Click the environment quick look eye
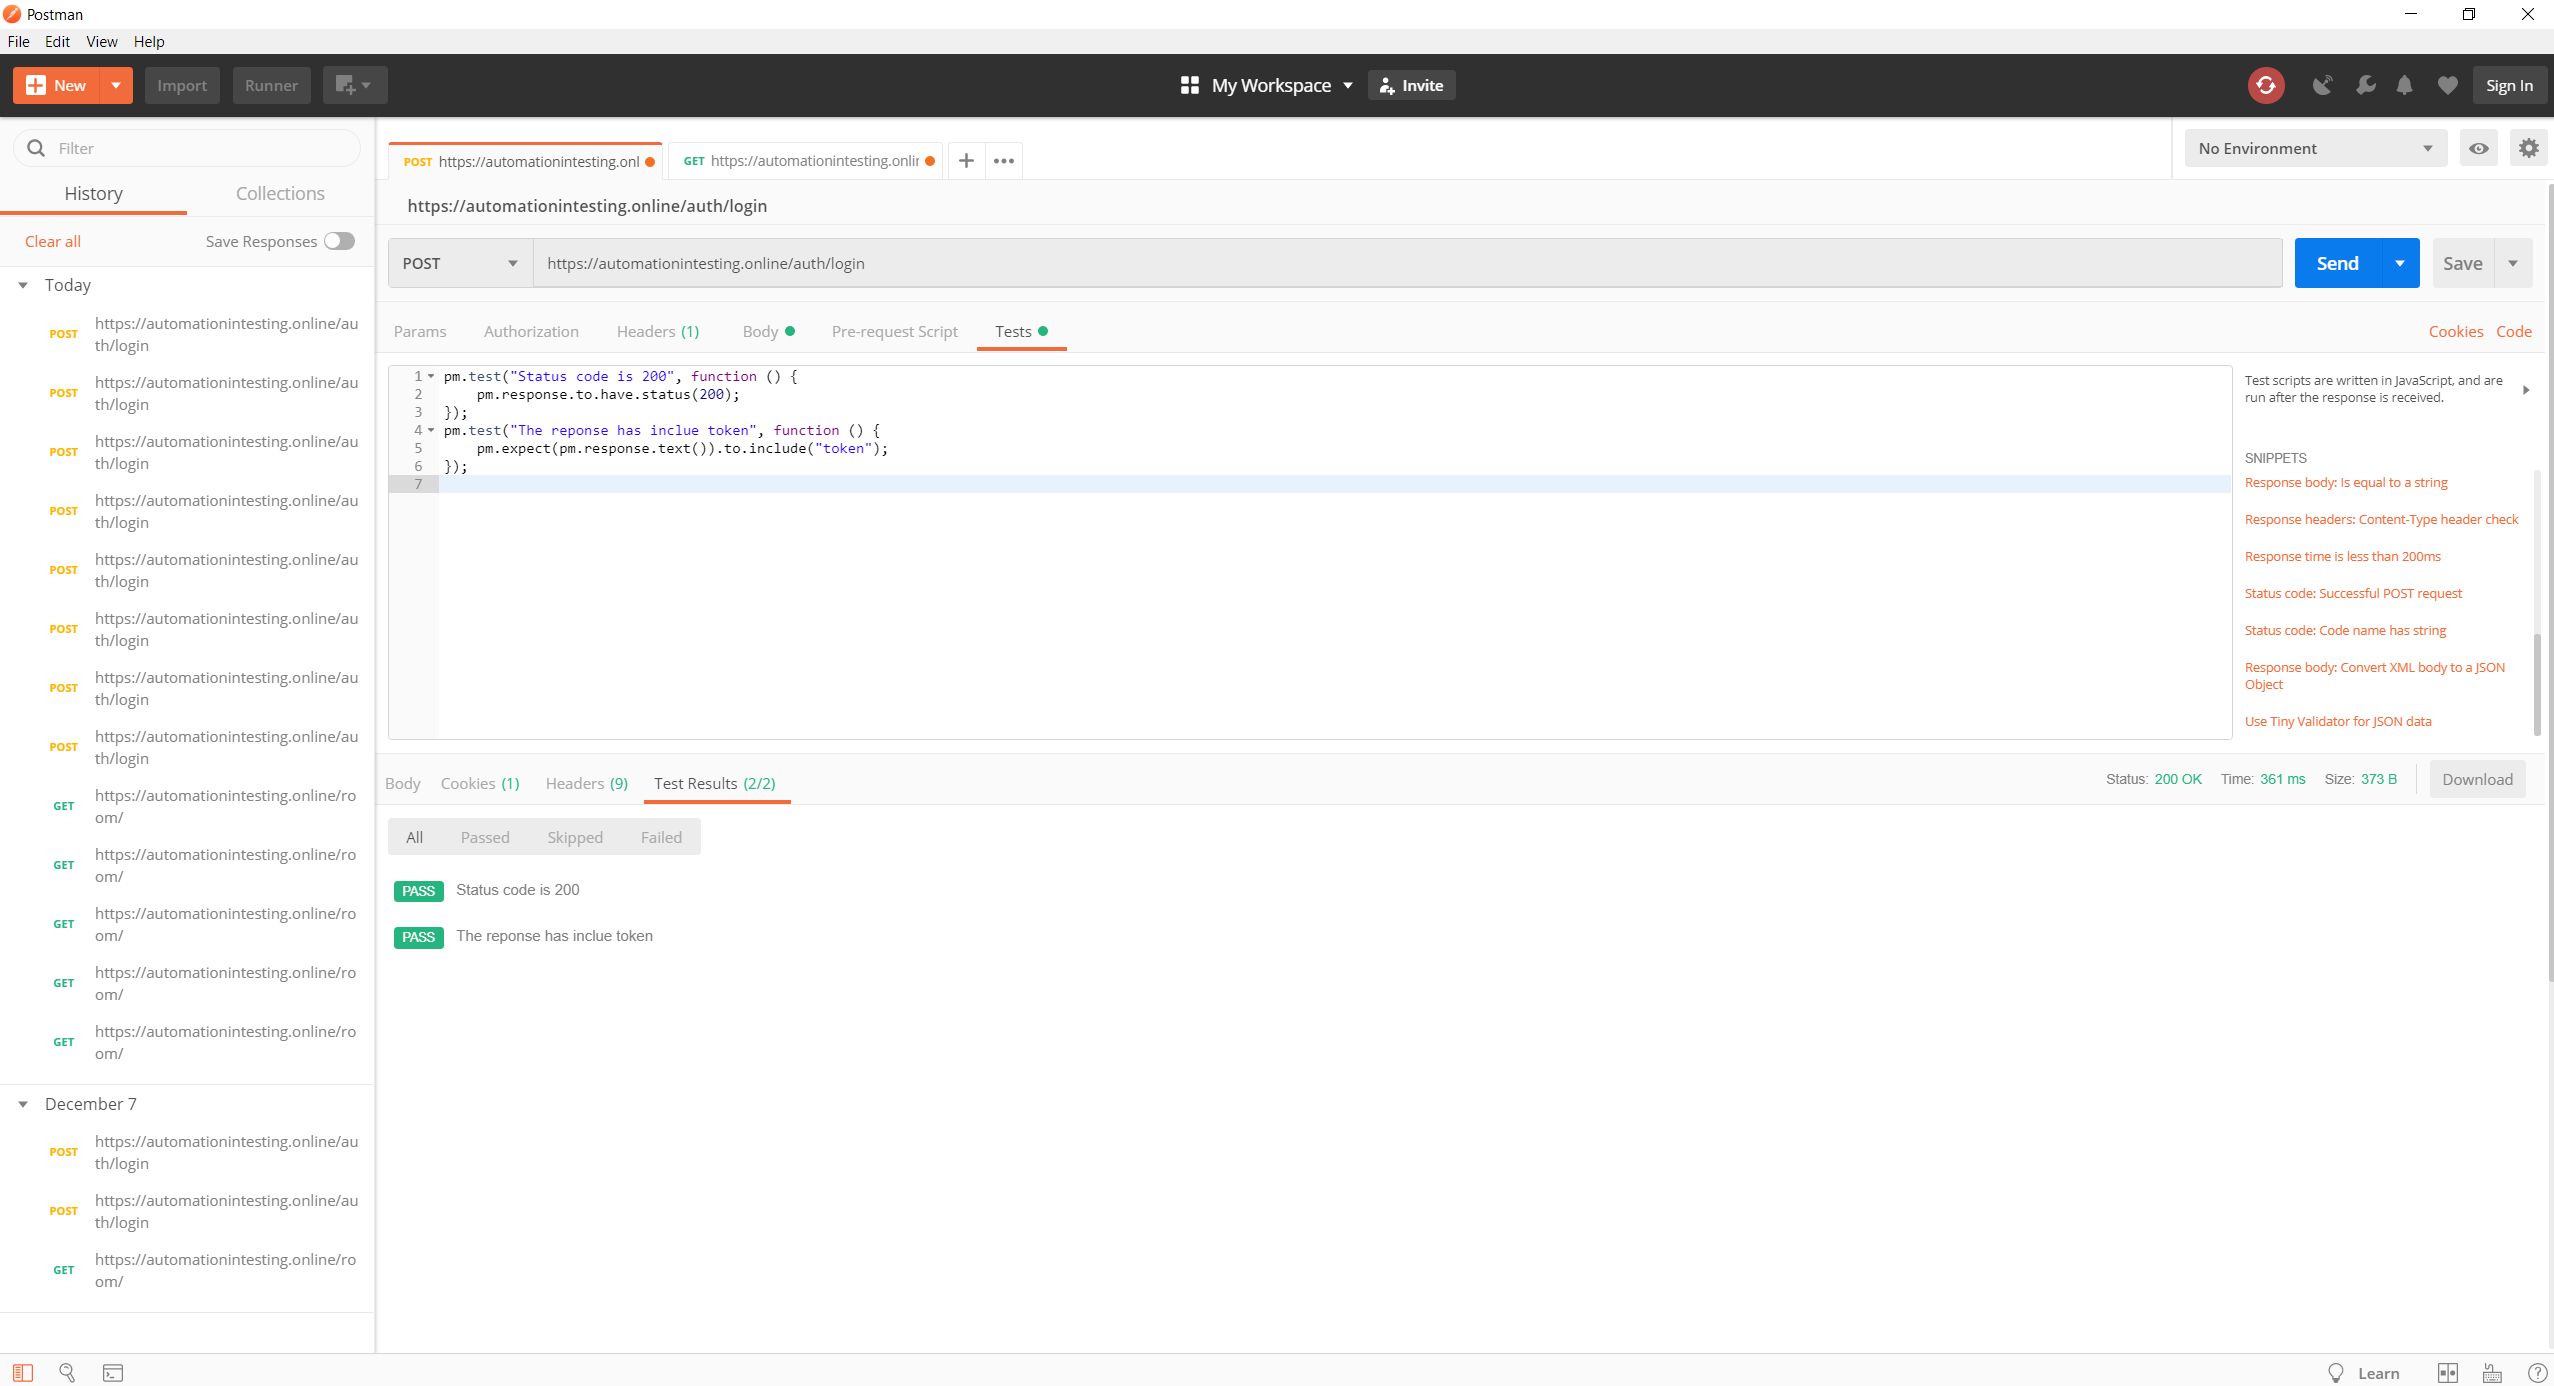Screen dimensions: 2554x1386 [x=2478, y=148]
